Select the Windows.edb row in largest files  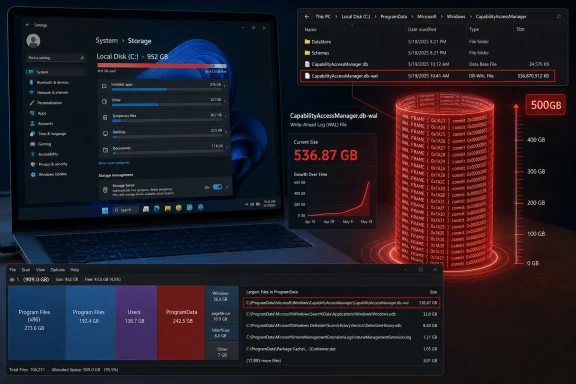341,314
